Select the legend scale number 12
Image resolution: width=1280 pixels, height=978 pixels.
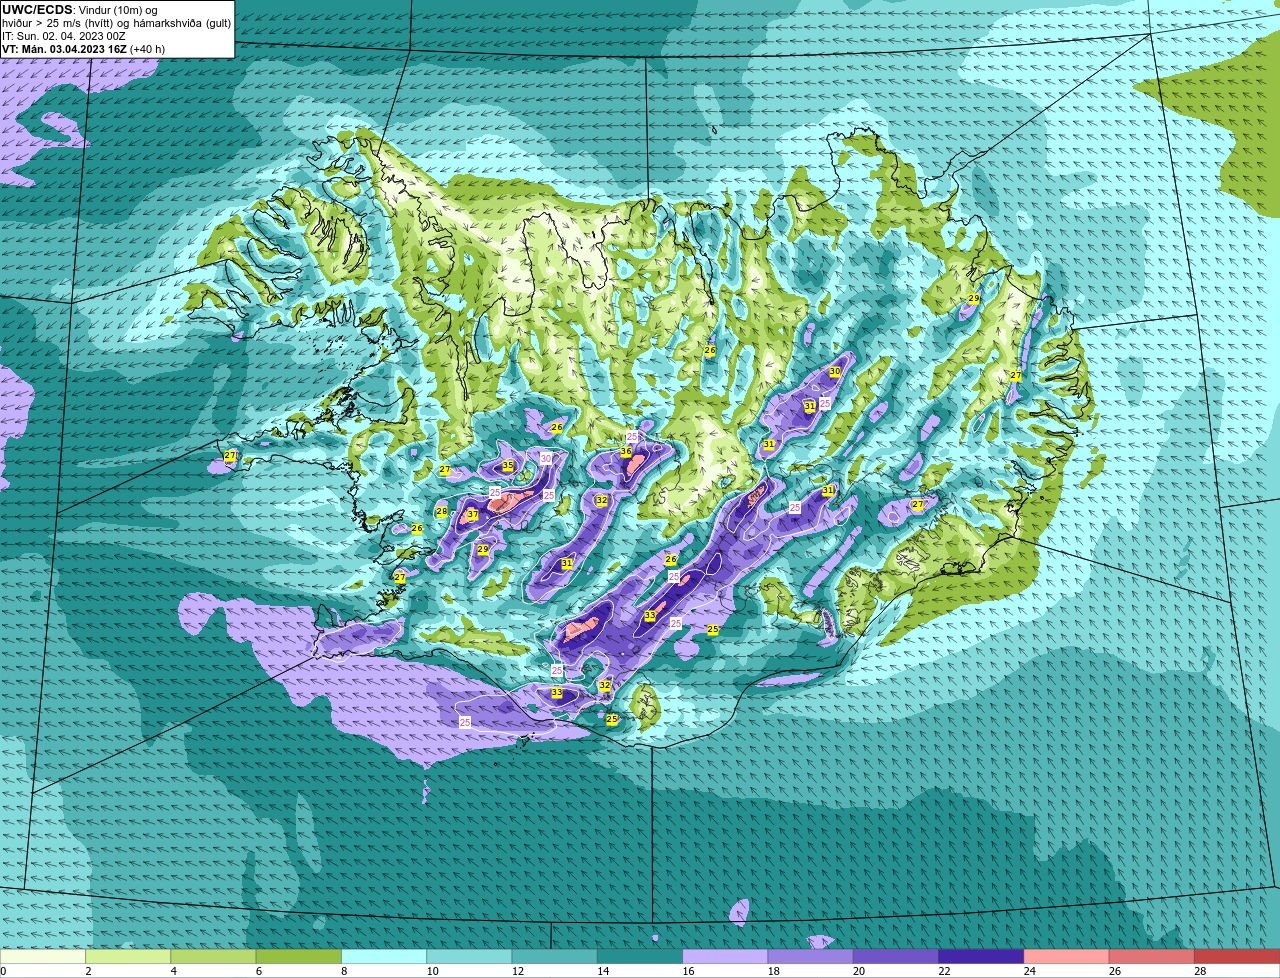pyautogui.click(x=518, y=971)
